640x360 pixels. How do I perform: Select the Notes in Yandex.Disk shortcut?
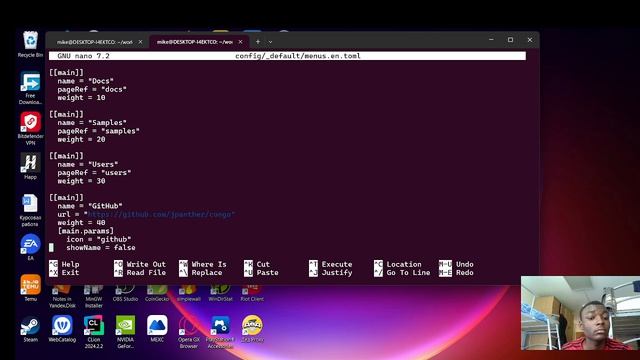62,297
